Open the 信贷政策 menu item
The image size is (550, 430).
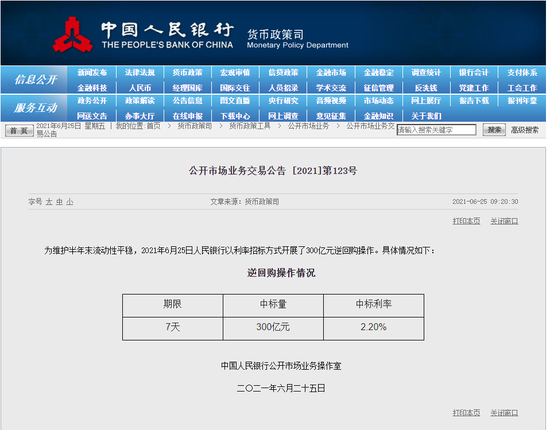[x=283, y=73]
